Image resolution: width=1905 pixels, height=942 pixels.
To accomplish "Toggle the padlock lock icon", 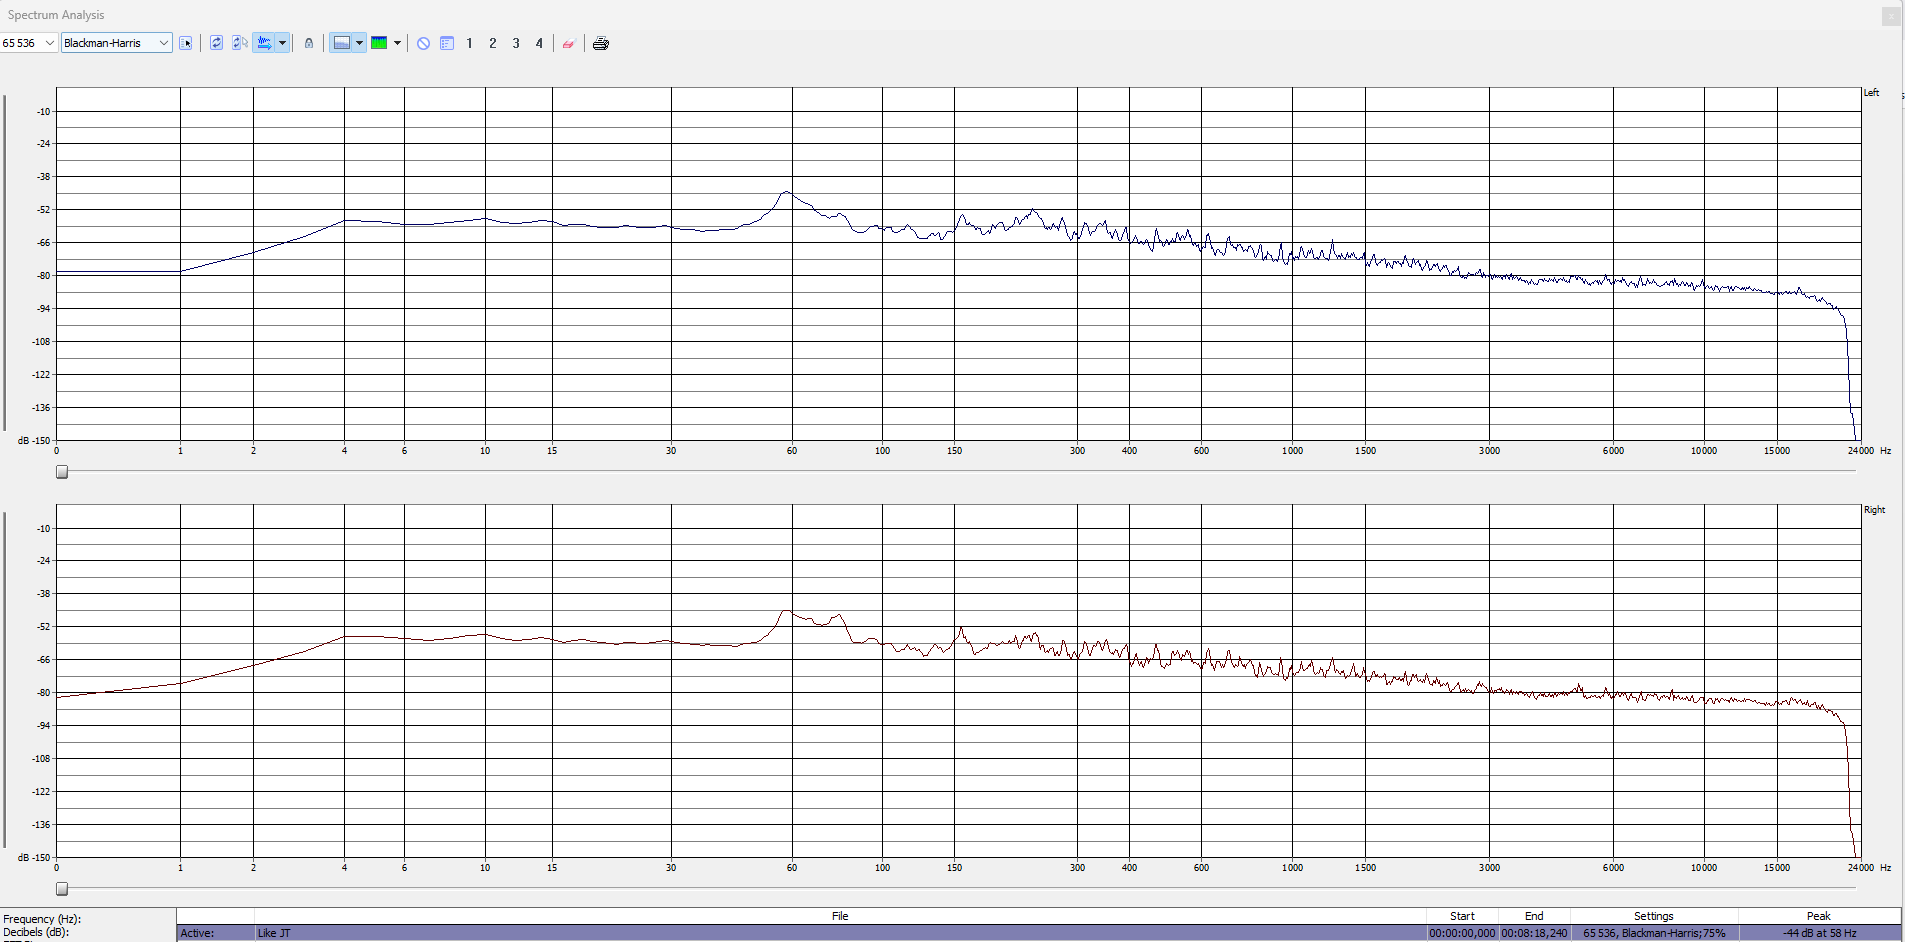I will click(309, 43).
